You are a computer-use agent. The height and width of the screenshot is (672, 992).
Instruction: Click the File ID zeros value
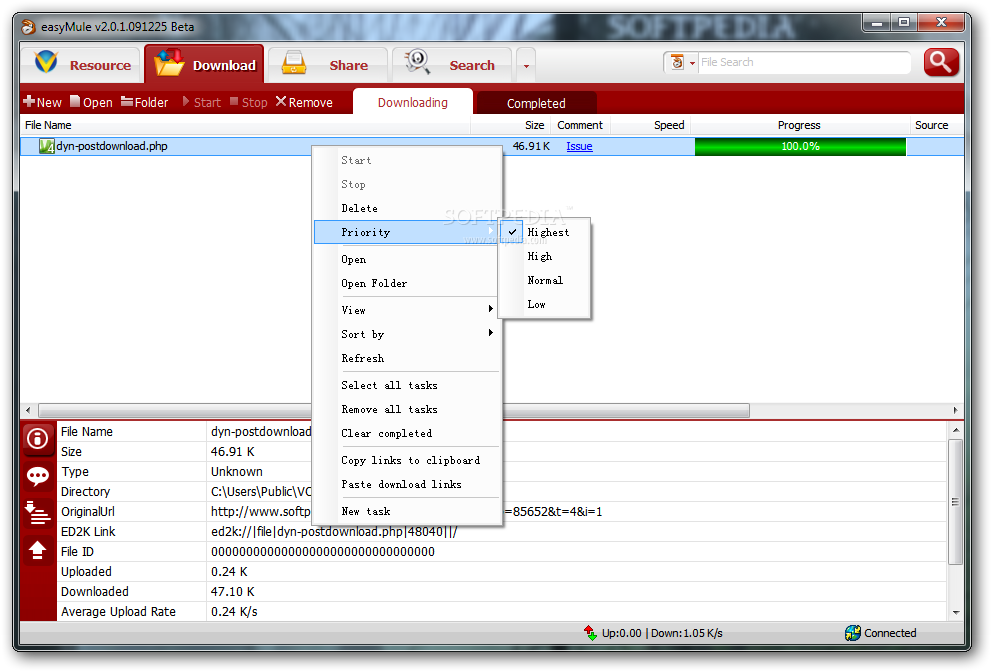point(323,552)
